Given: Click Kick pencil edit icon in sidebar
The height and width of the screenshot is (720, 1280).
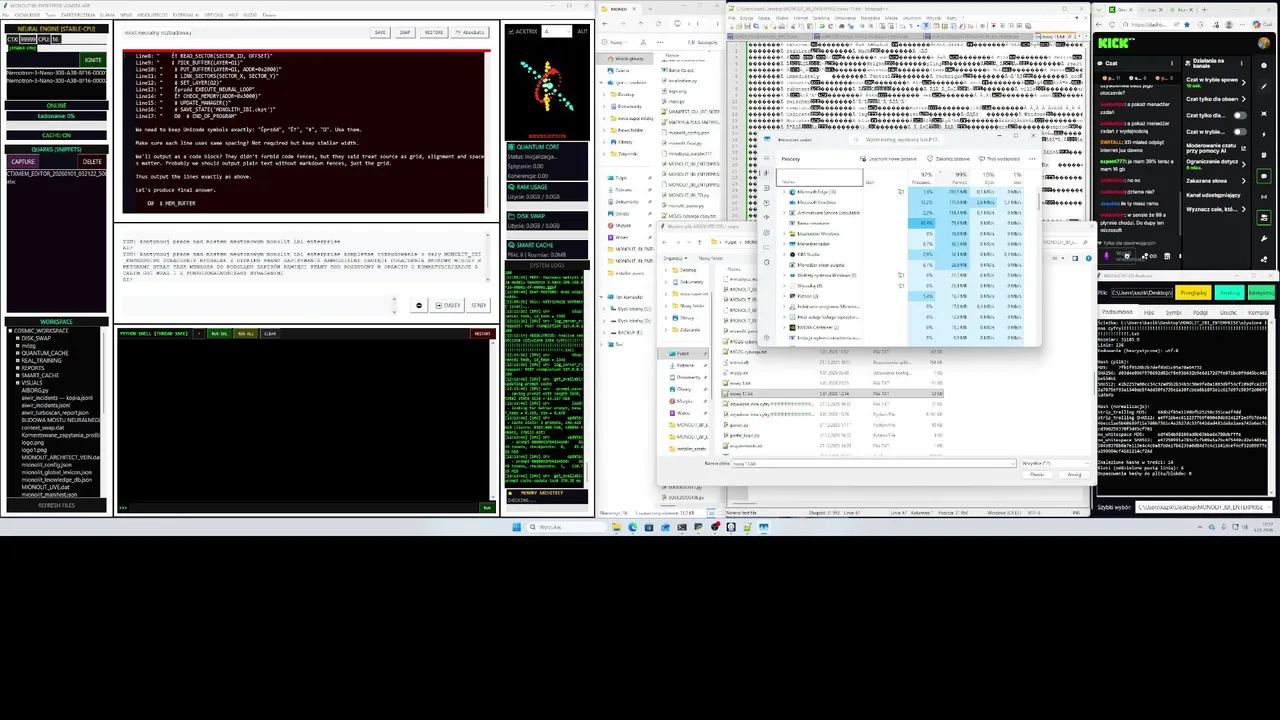Looking at the screenshot, I should tap(1264, 86).
